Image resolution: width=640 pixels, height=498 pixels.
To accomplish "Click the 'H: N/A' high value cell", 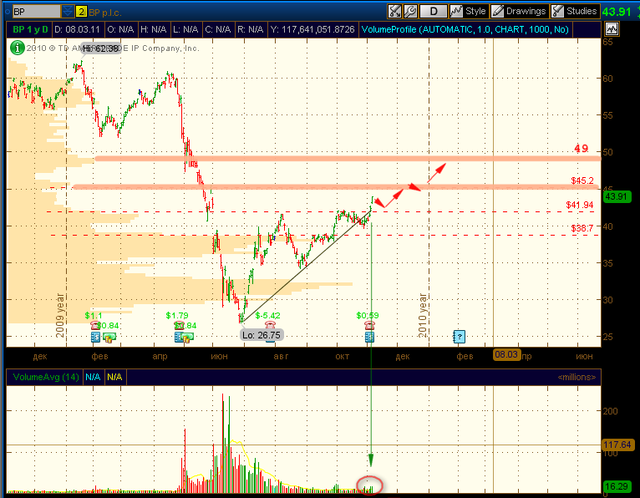I will tap(153, 29).
